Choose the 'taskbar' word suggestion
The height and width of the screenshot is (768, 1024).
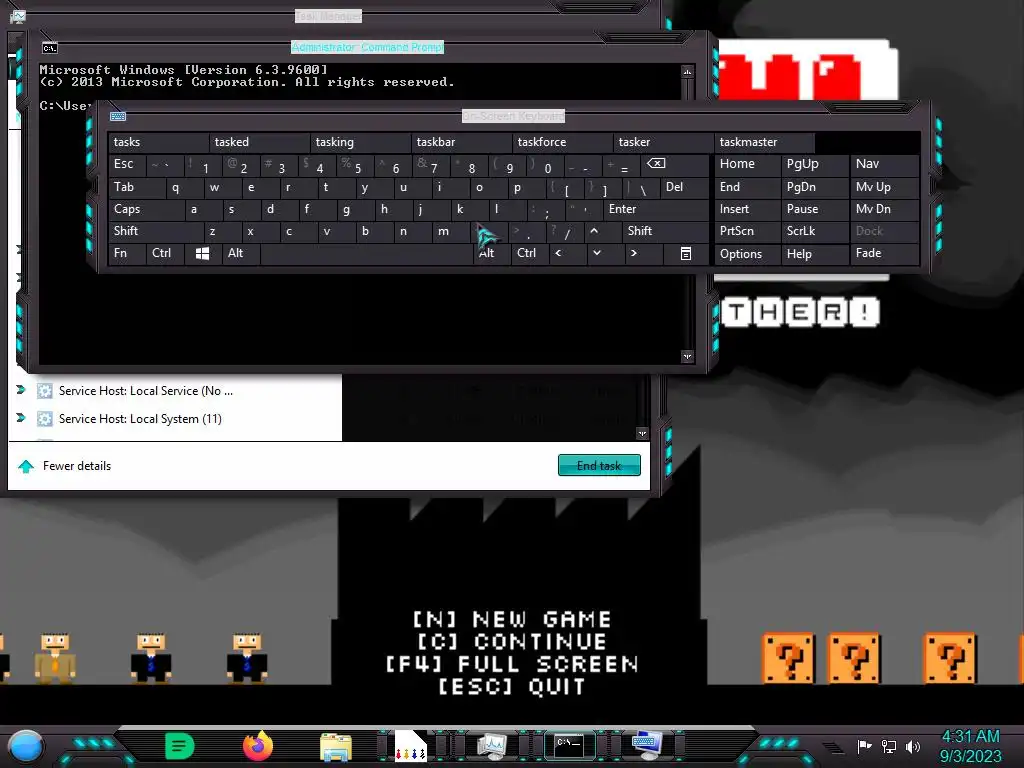tap(462, 142)
